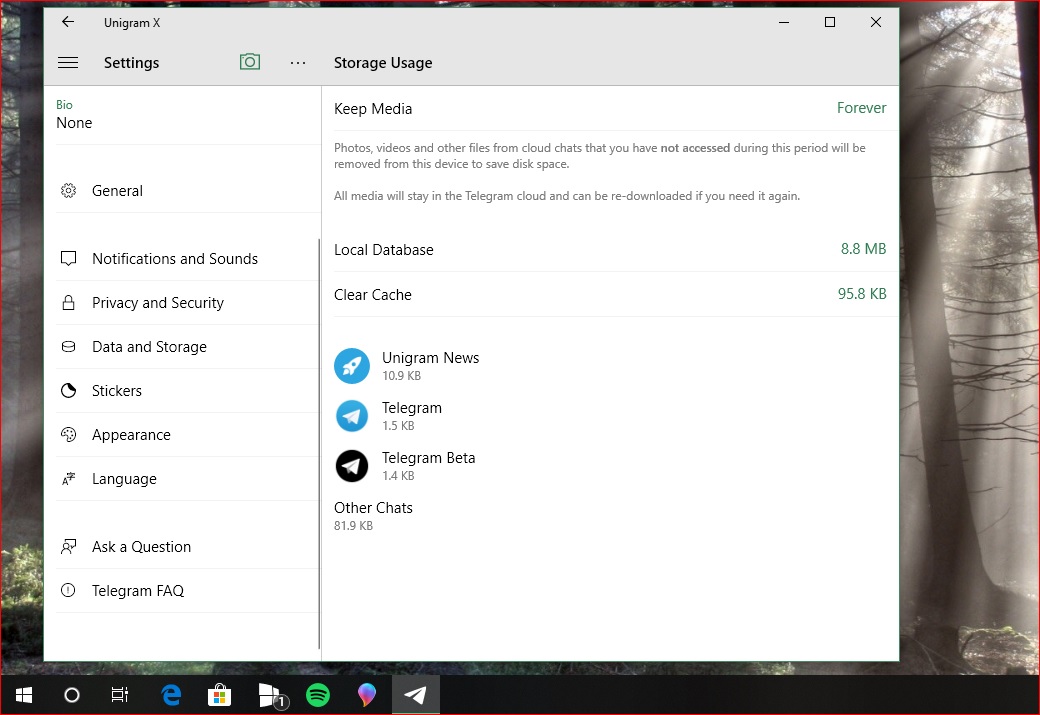Click the settings list vertical scrollbar
This screenshot has height=715, width=1040.
coord(319,443)
